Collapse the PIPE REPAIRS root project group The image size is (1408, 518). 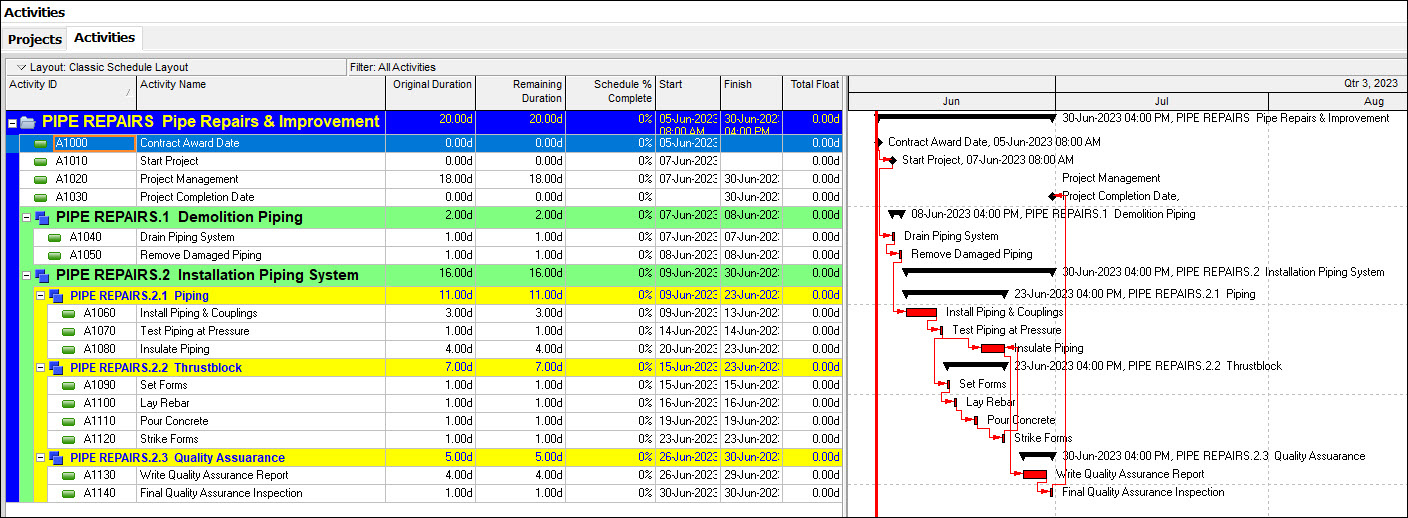(12, 123)
